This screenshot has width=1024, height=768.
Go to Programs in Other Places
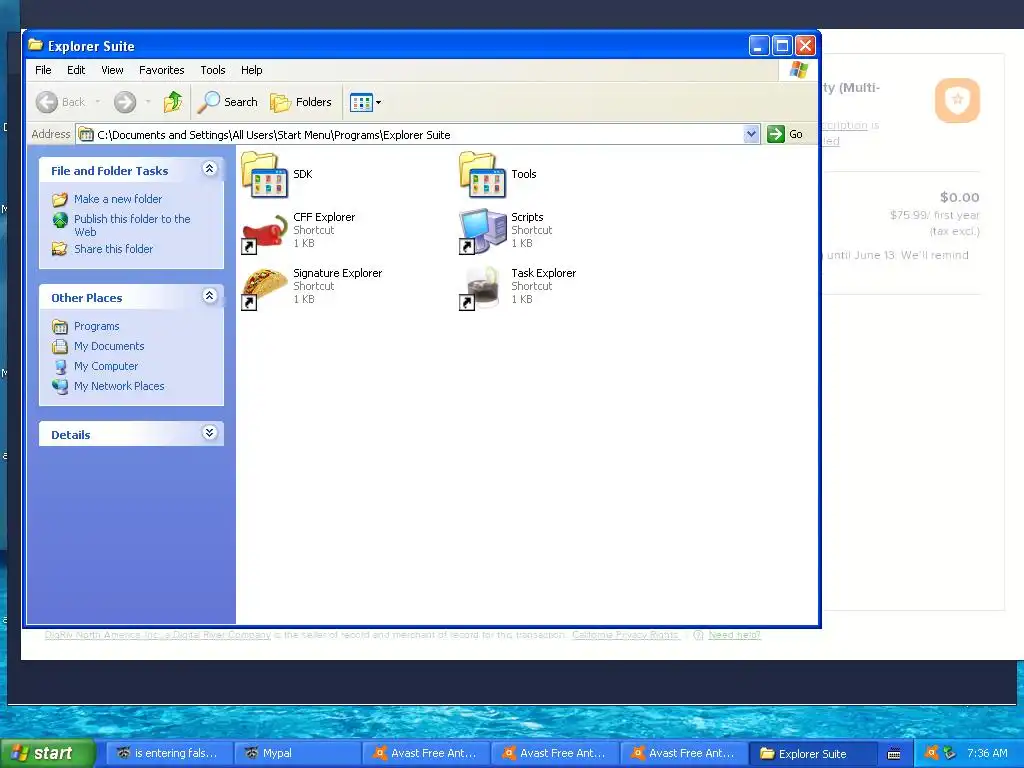tap(97, 326)
